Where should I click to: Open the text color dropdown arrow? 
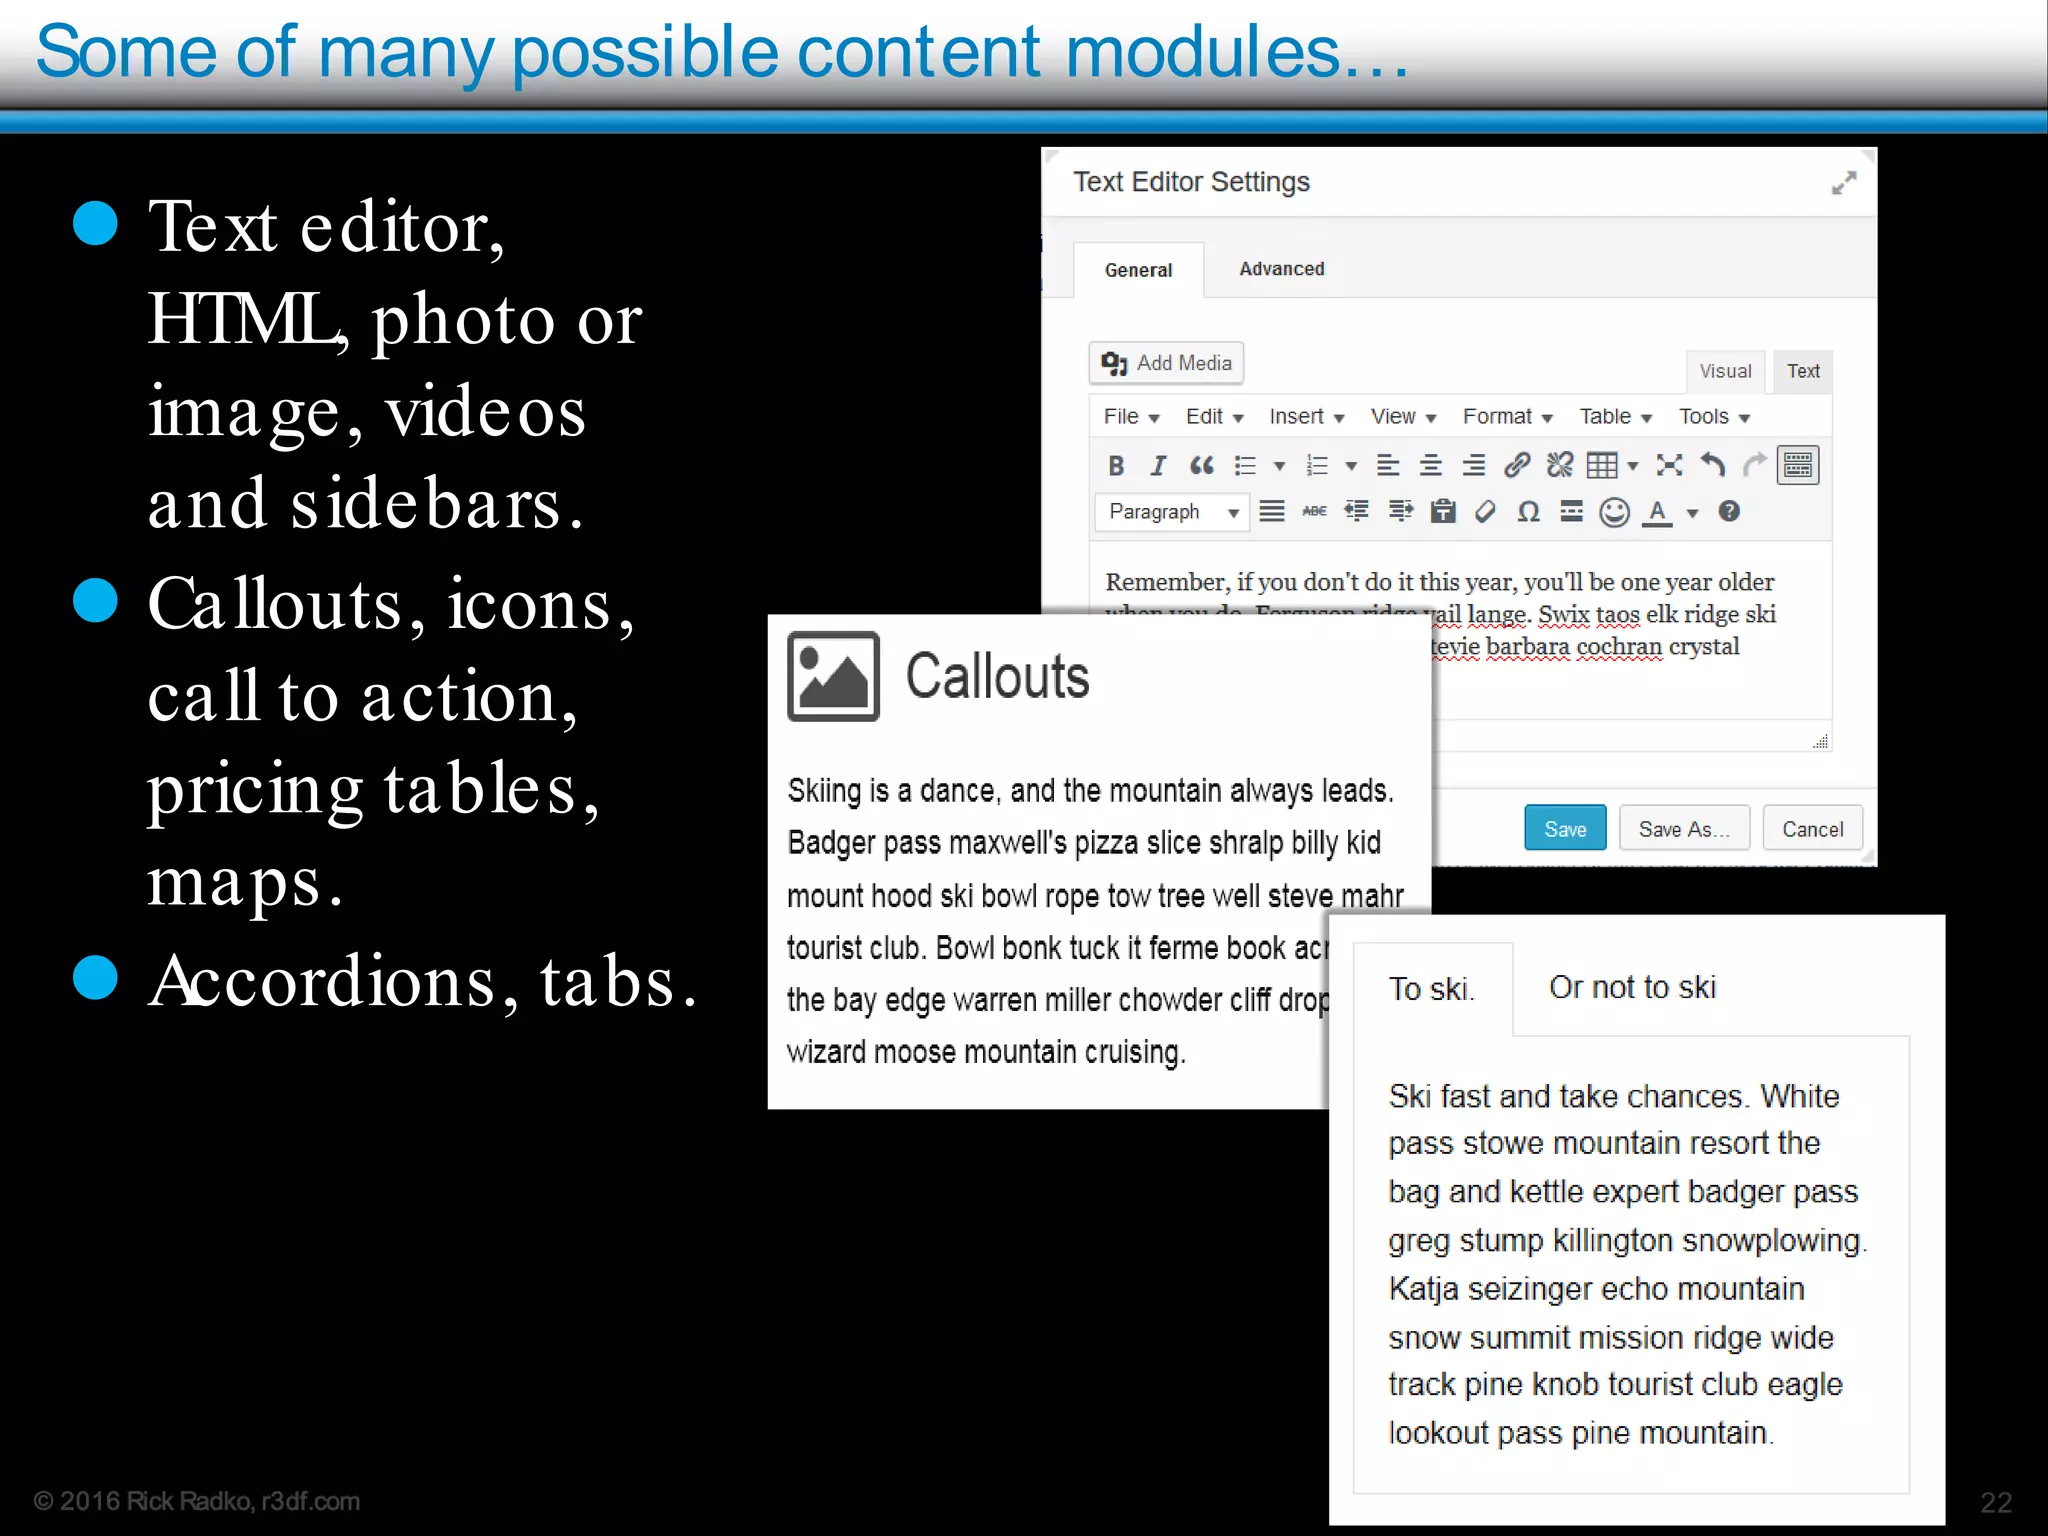coord(1693,514)
